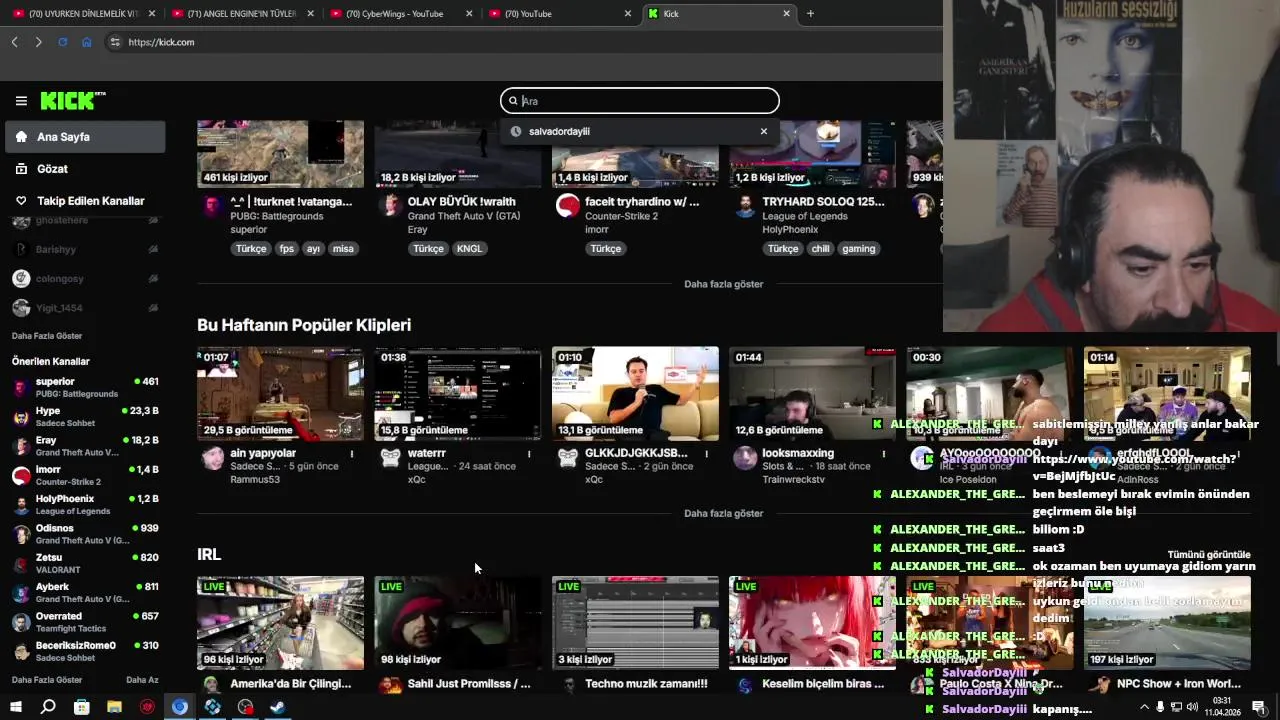The image size is (1280, 720).
Task: Open the system tray volume icon
Action: 1192,707
